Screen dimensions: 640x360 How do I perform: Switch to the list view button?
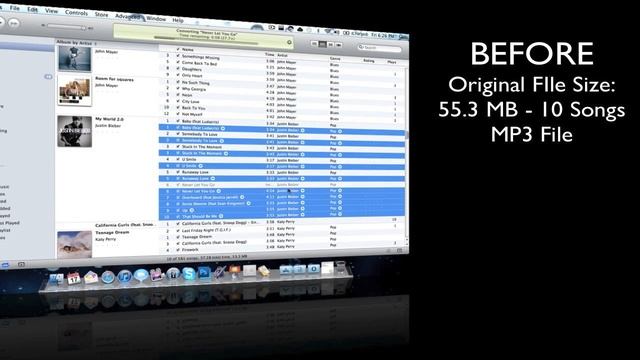pyautogui.click(x=314, y=44)
